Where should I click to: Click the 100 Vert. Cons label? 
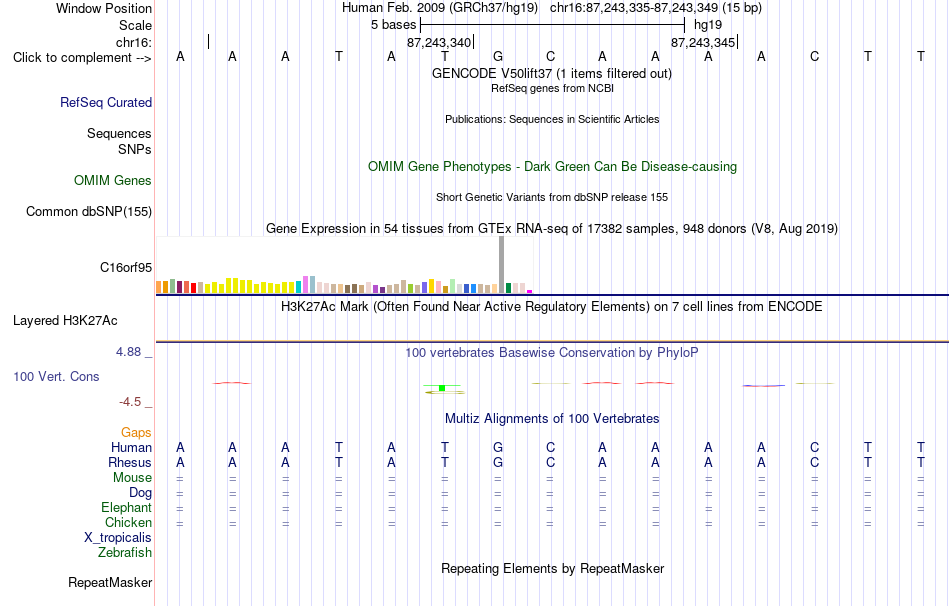pos(56,376)
